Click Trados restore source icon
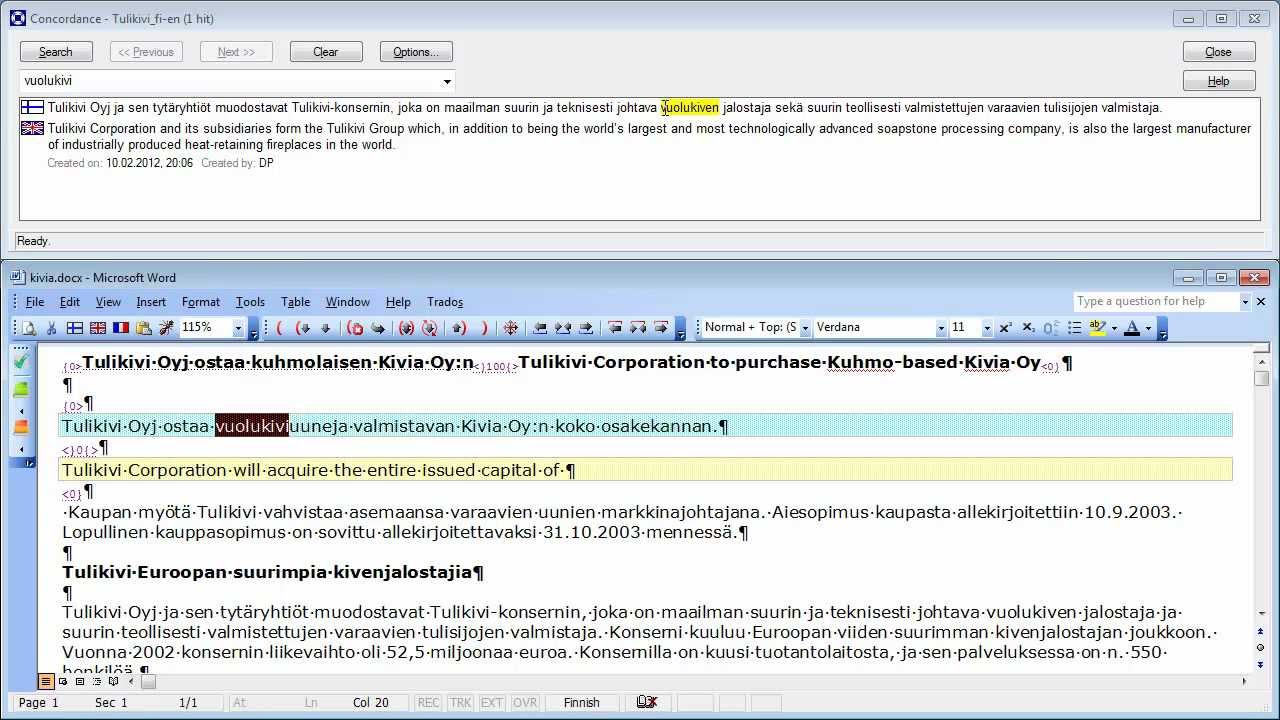The image size is (1280, 720). pyautogui.click(x=355, y=327)
